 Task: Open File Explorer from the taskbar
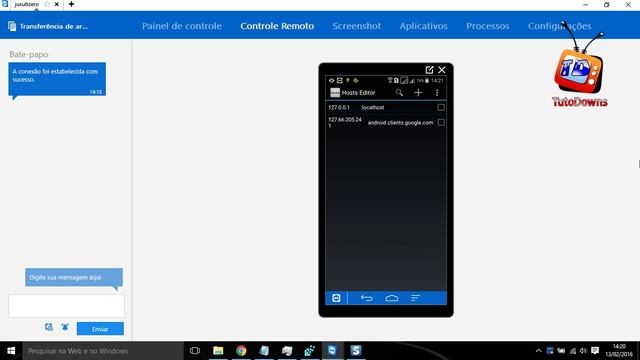click(218, 351)
